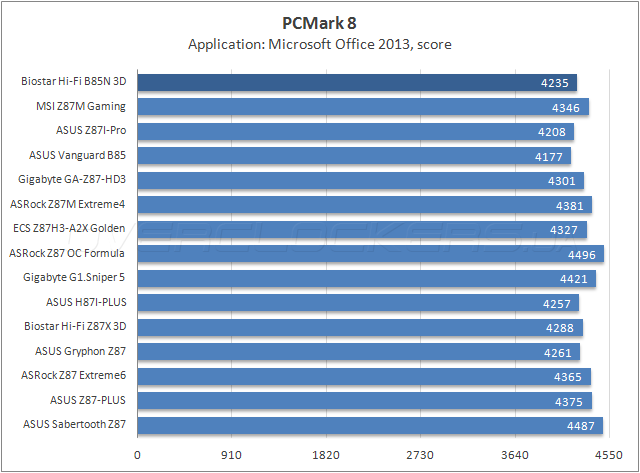Click the ASUS H87I-PLUS label
The height and width of the screenshot is (473, 640).
[x=86, y=302]
